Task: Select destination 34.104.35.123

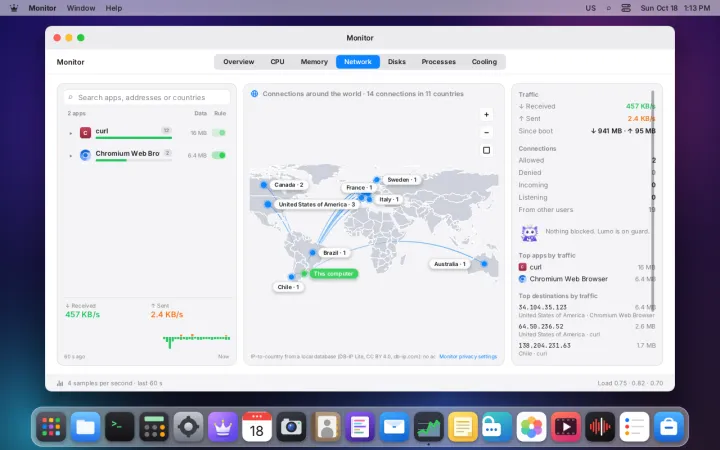Action: click(587, 311)
